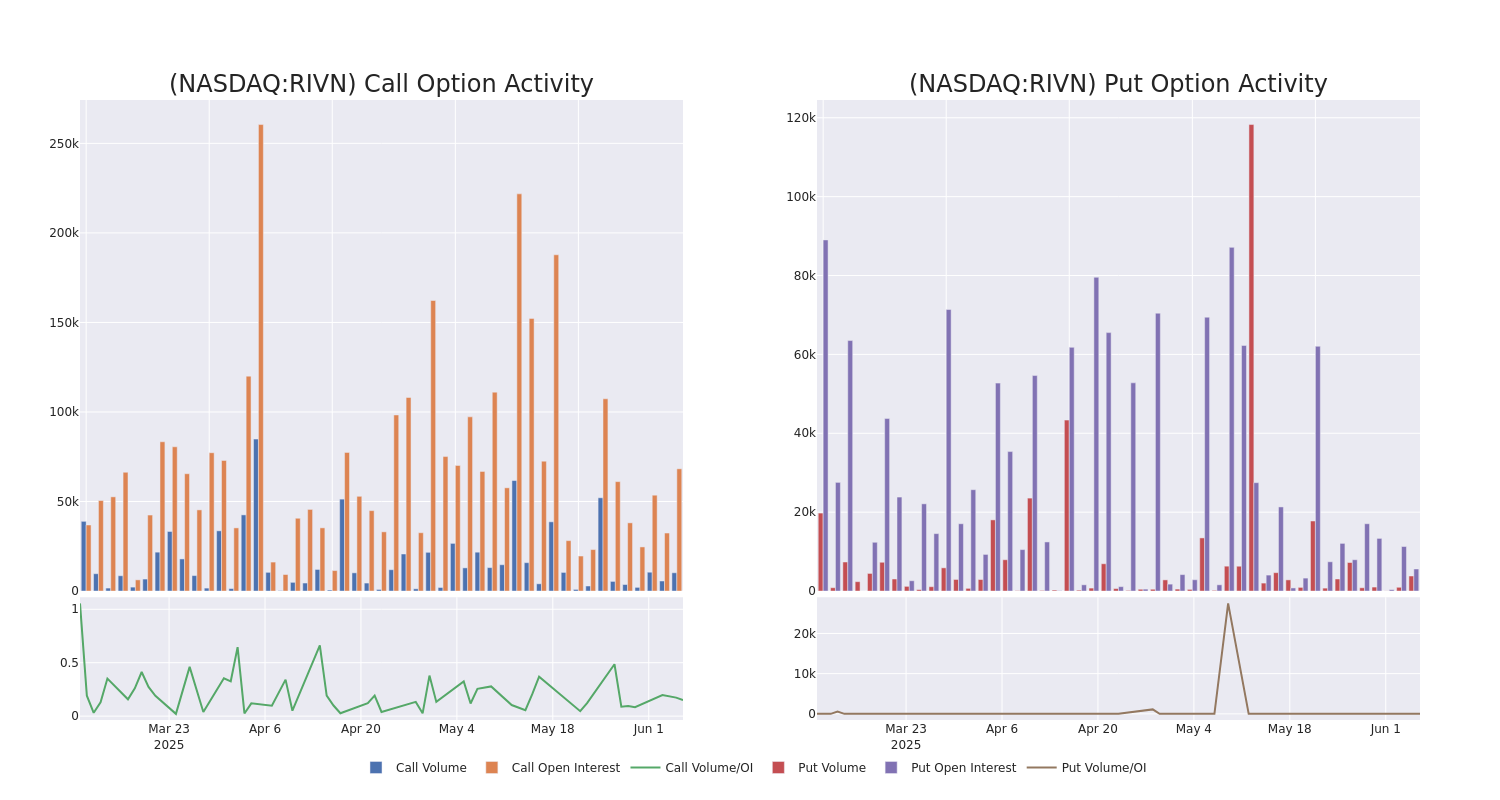
Task: Click the 80k tick on put chart axis
Action: 804,276
